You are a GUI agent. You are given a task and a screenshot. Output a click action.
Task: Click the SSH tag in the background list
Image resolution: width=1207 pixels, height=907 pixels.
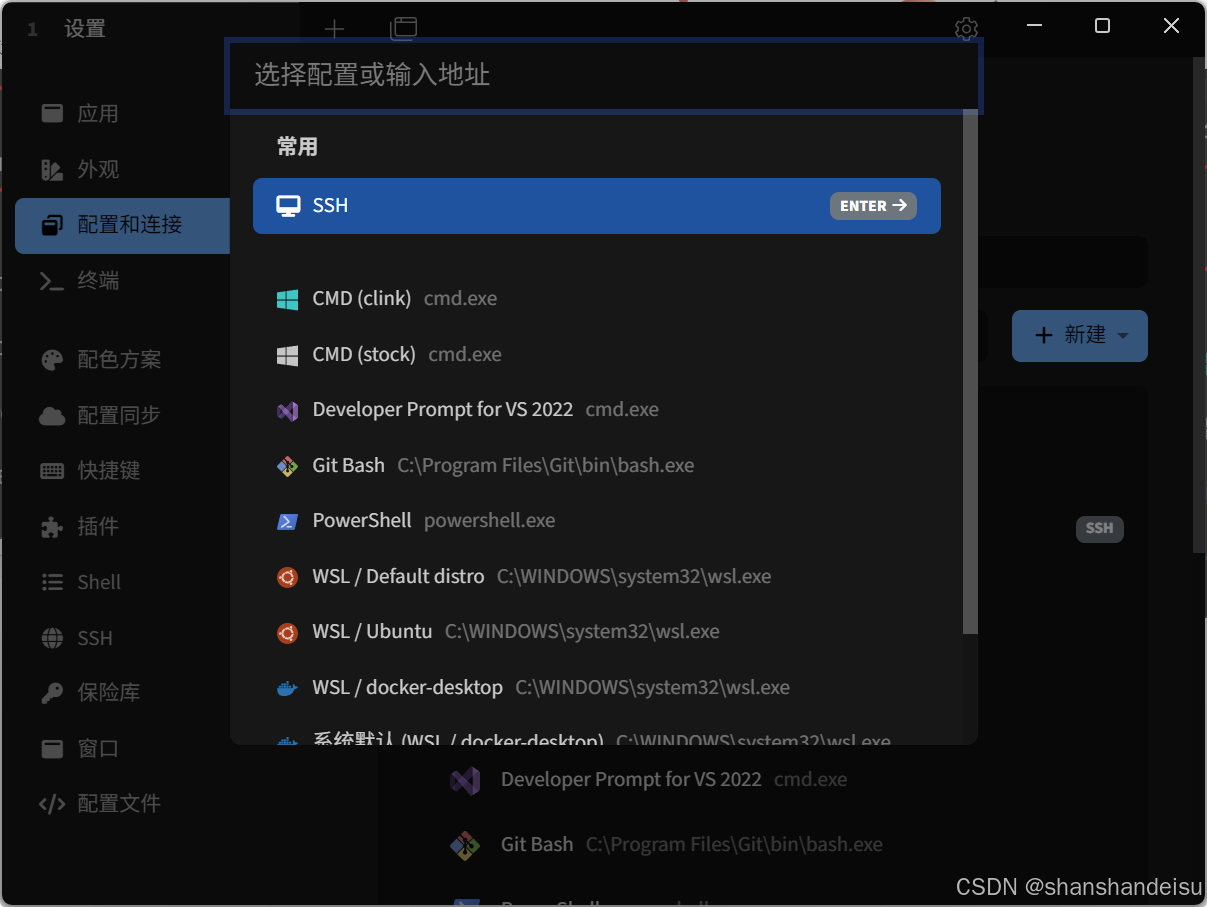(1100, 529)
